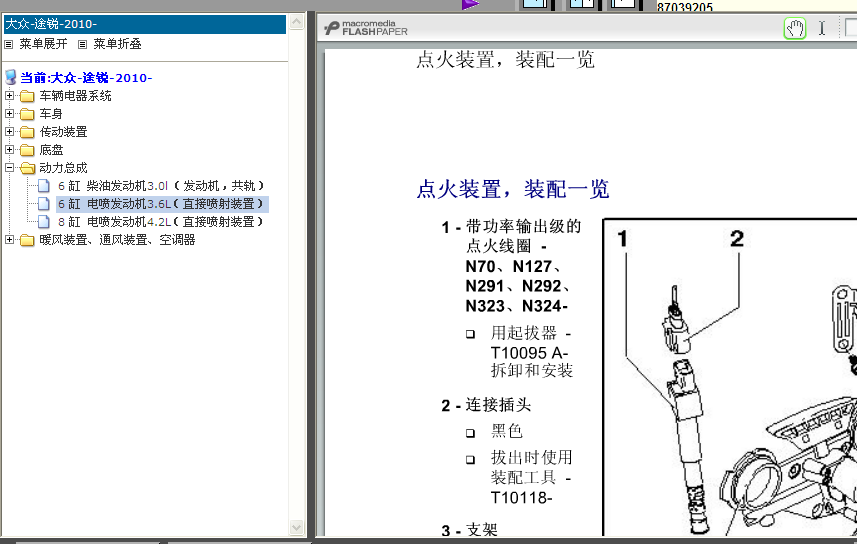This screenshot has width=857, height=544.
Task: Open 底盘 folder
Action: pyautogui.click(x=51, y=150)
